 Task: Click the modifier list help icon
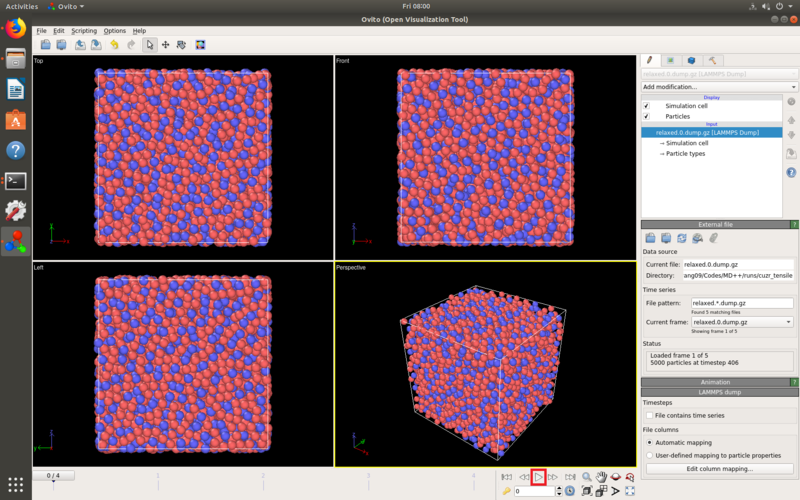[791, 172]
